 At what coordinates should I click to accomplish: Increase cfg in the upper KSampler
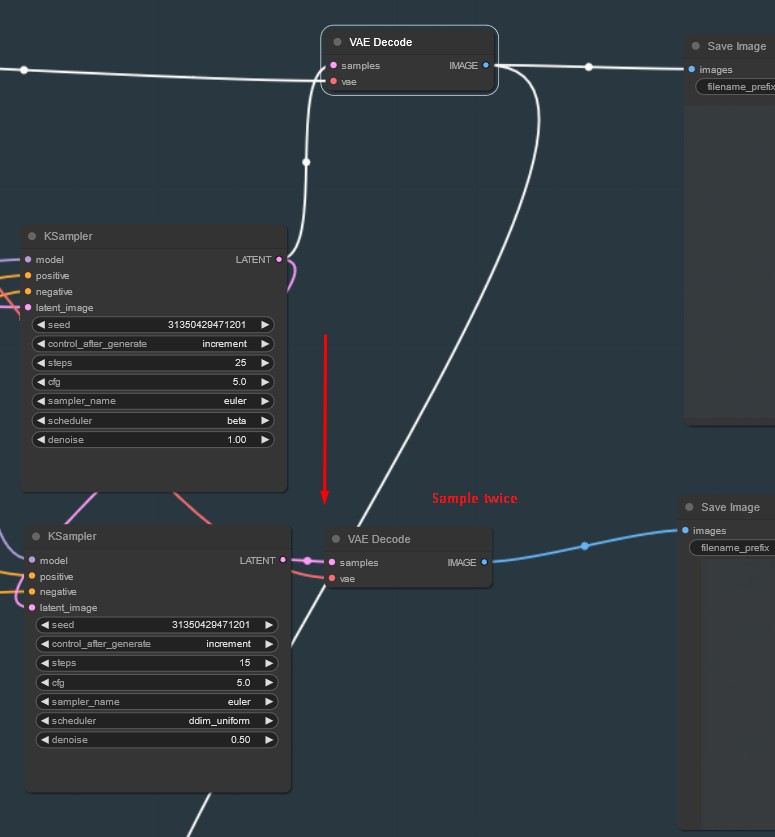(x=265, y=382)
